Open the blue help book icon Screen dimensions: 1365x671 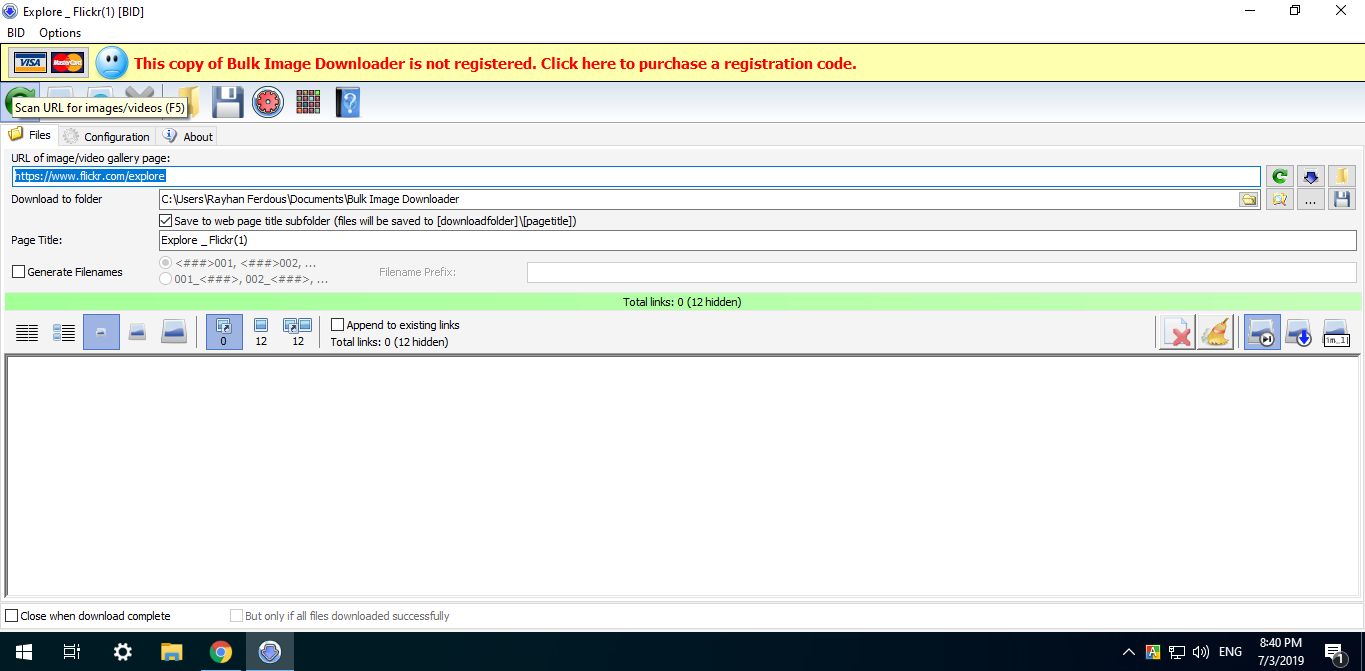click(348, 102)
